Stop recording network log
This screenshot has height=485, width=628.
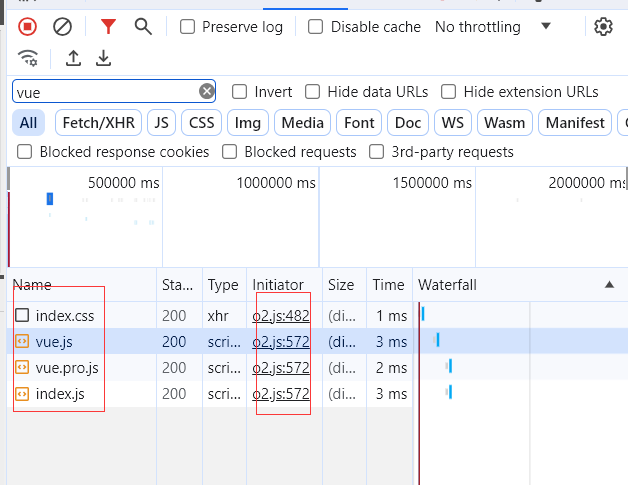28,27
